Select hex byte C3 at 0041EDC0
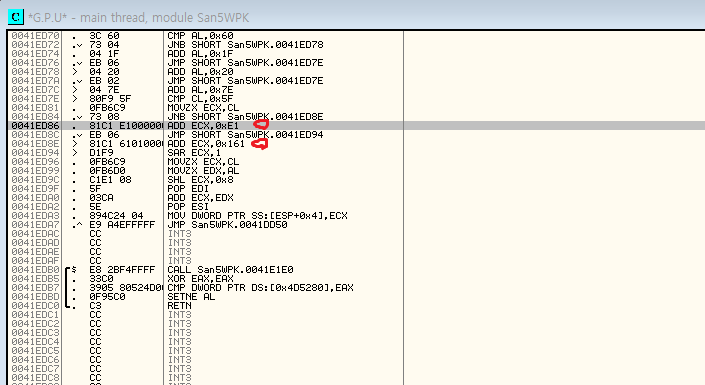This screenshot has height=385, width=705. (95, 305)
